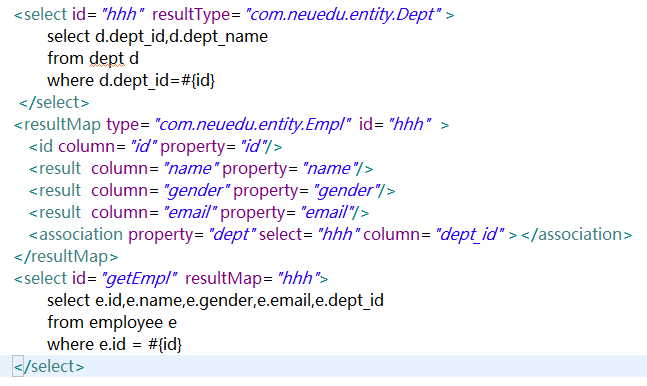Click the line "select e.id,e.name,e.gender,e.email,e.dept_id"
The width and height of the screenshot is (647, 386).
215,300
